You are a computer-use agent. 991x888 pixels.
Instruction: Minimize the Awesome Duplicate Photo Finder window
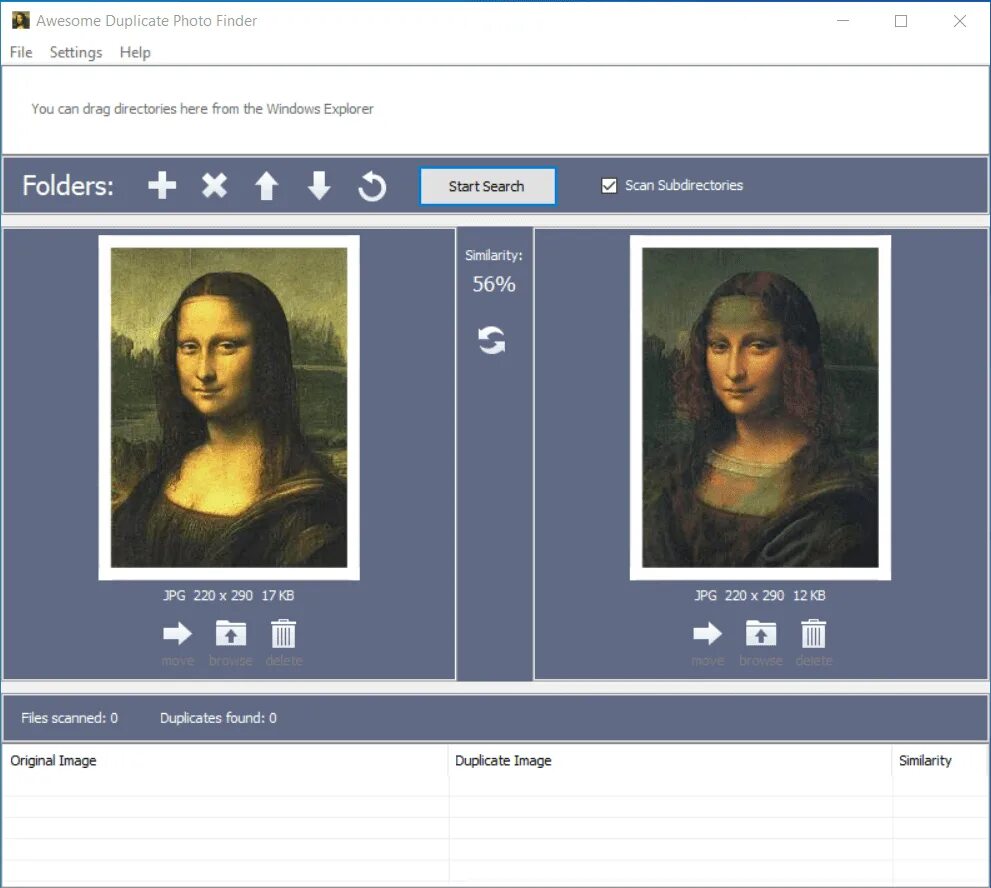843,21
